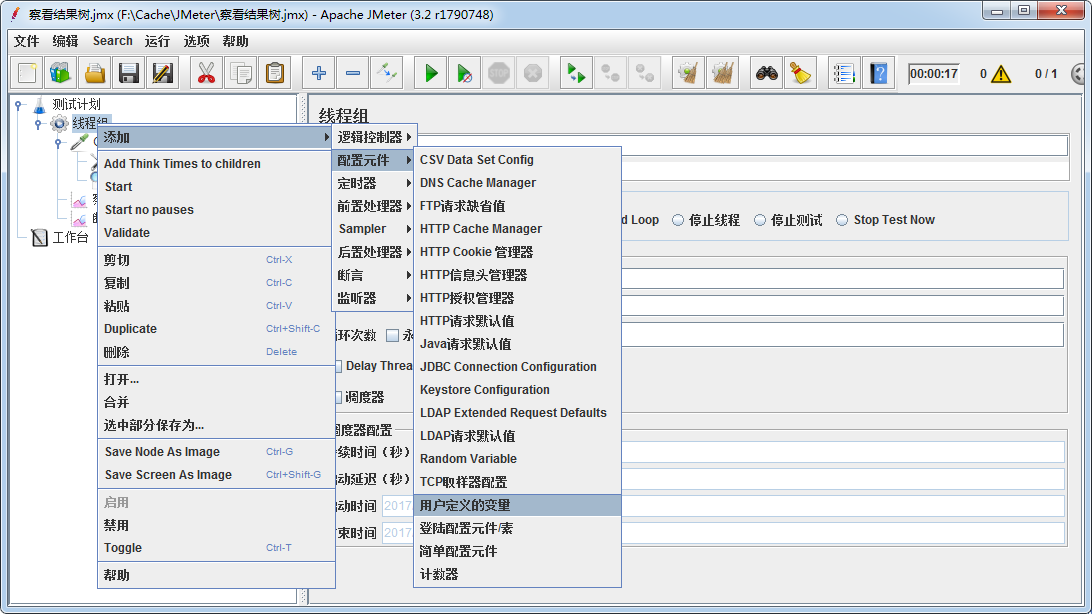This screenshot has width=1092, height=614.
Task: Select the Stop Test Now radio button
Action: [842, 220]
